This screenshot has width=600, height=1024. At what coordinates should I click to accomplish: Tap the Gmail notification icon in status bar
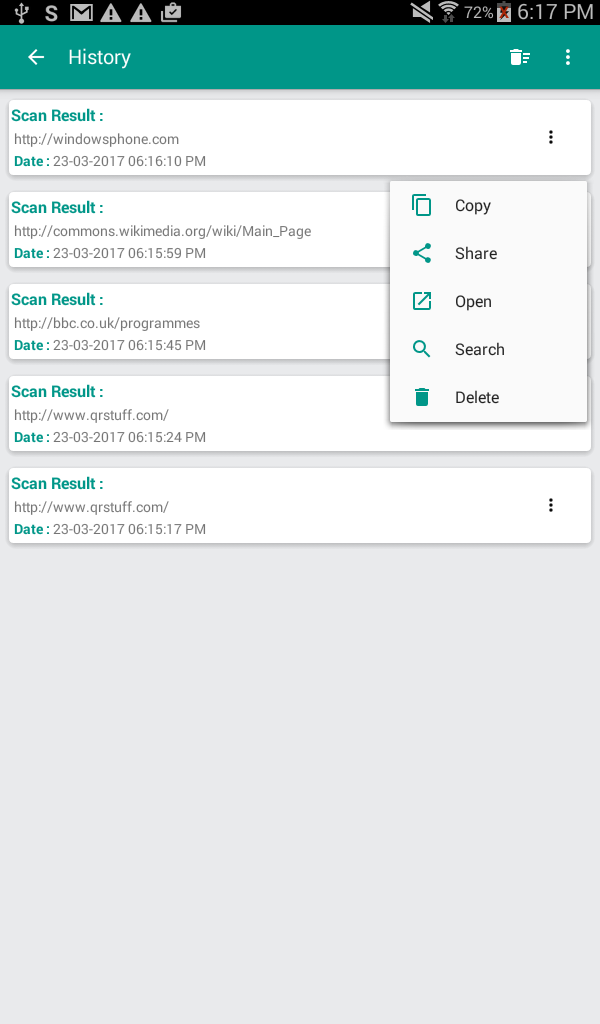point(81,12)
